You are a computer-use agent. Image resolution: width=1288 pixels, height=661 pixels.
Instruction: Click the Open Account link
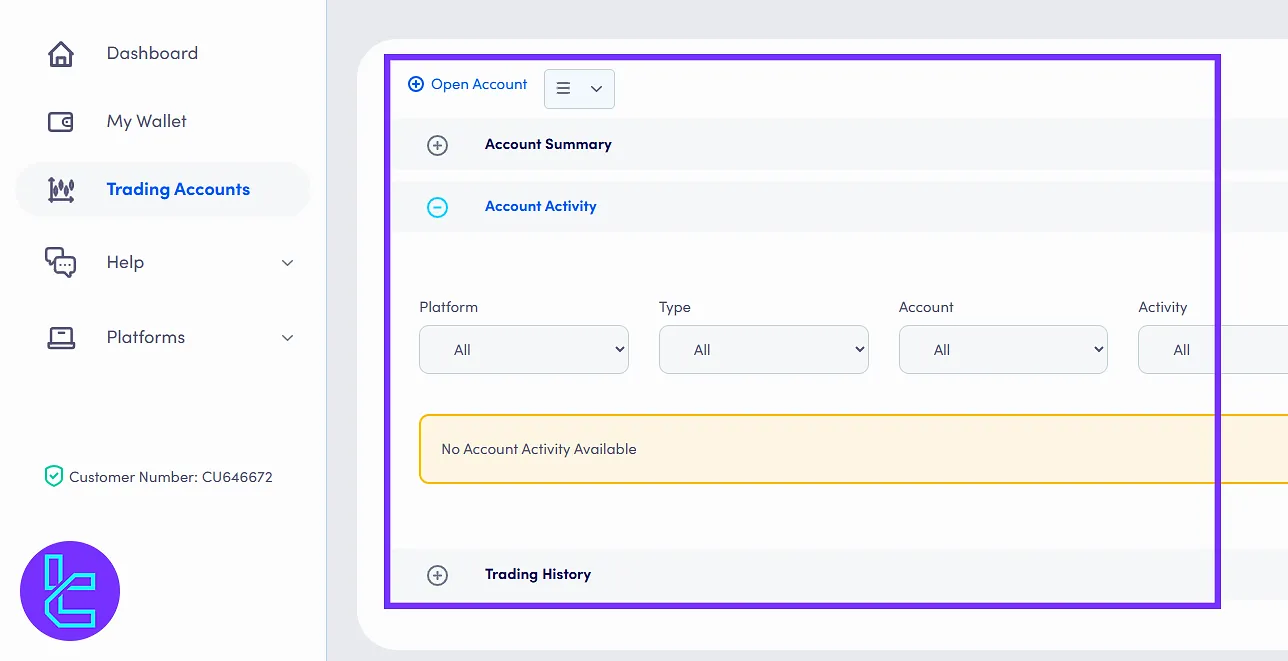[478, 85]
